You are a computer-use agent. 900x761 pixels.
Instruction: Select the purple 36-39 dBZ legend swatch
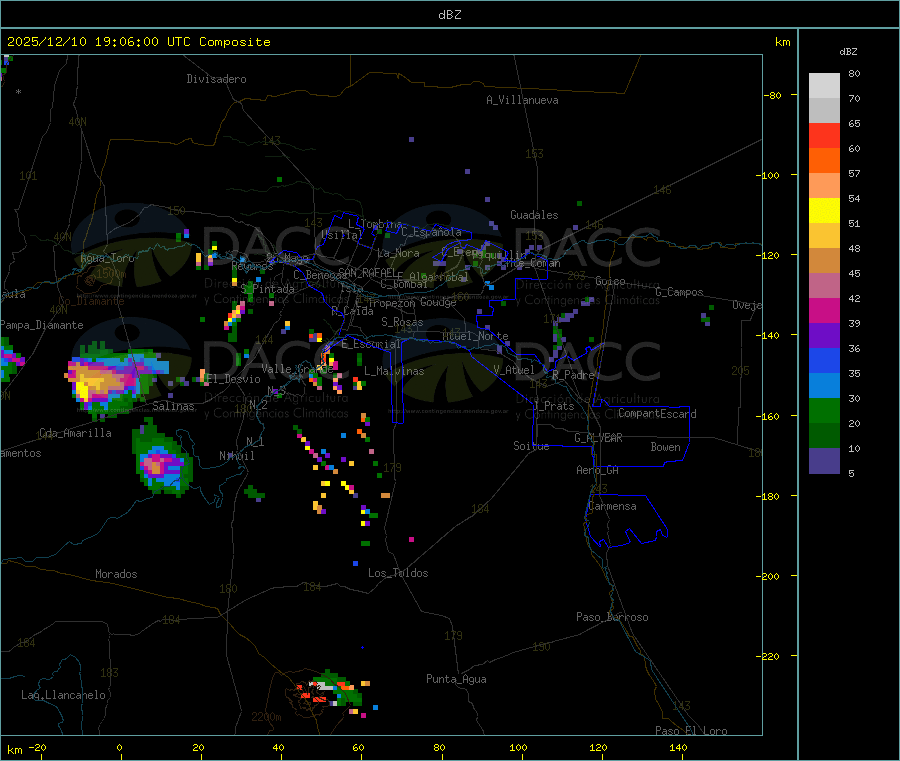point(824,335)
